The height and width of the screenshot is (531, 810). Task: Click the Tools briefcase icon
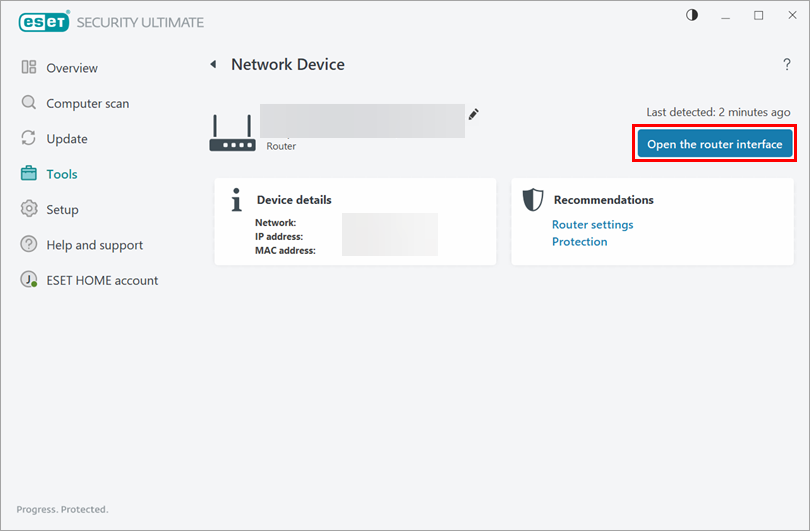(x=29, y=174)
